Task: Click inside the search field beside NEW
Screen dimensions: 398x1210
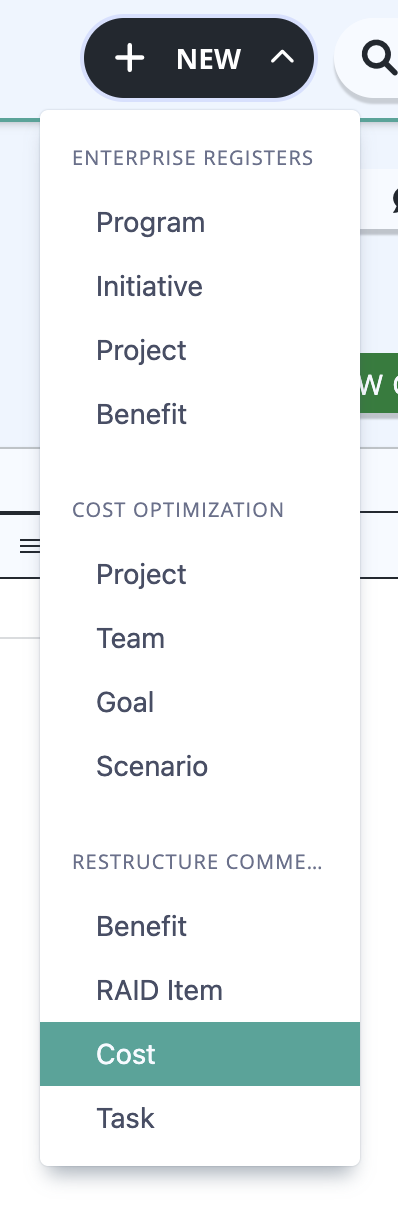Action: click(x=366, y=59)
